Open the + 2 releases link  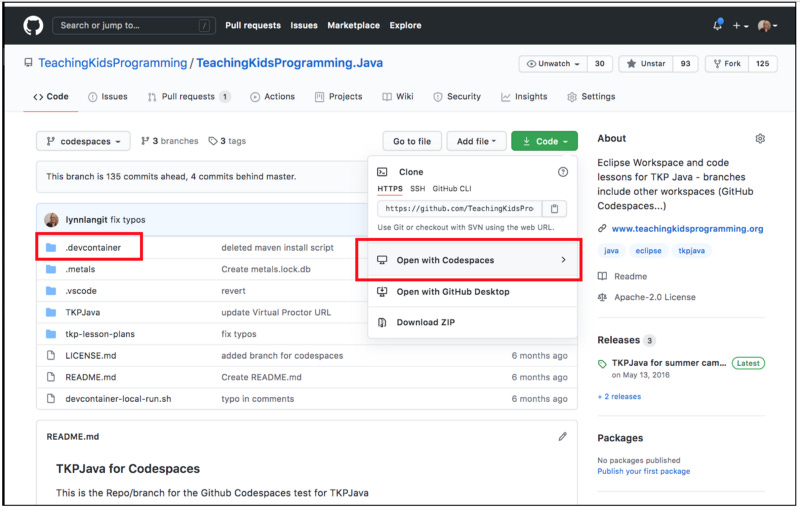[619, 397]
